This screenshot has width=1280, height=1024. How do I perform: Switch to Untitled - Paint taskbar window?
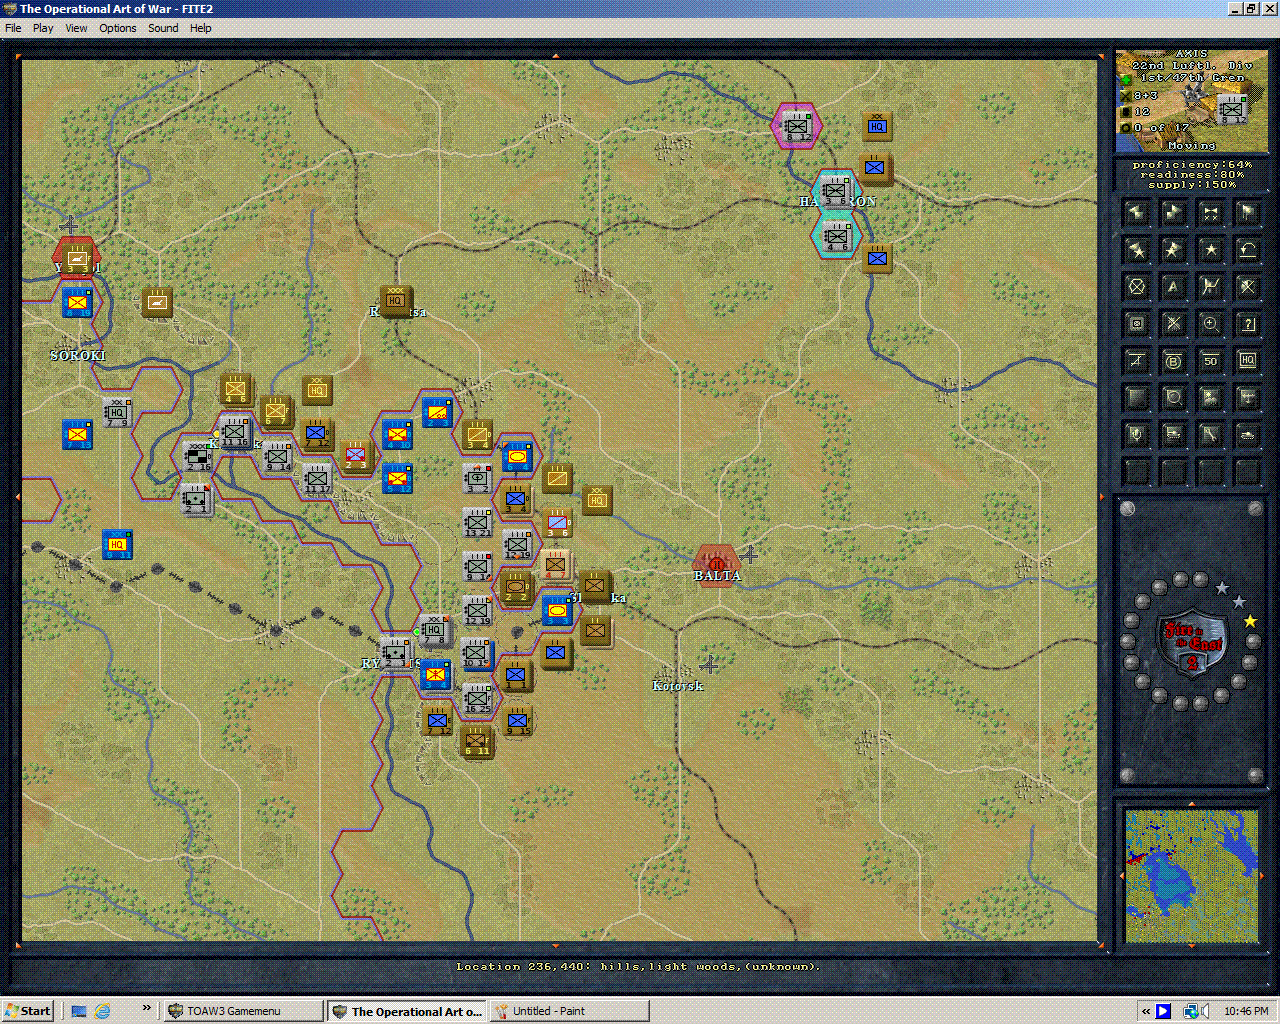click(569, 1011)
